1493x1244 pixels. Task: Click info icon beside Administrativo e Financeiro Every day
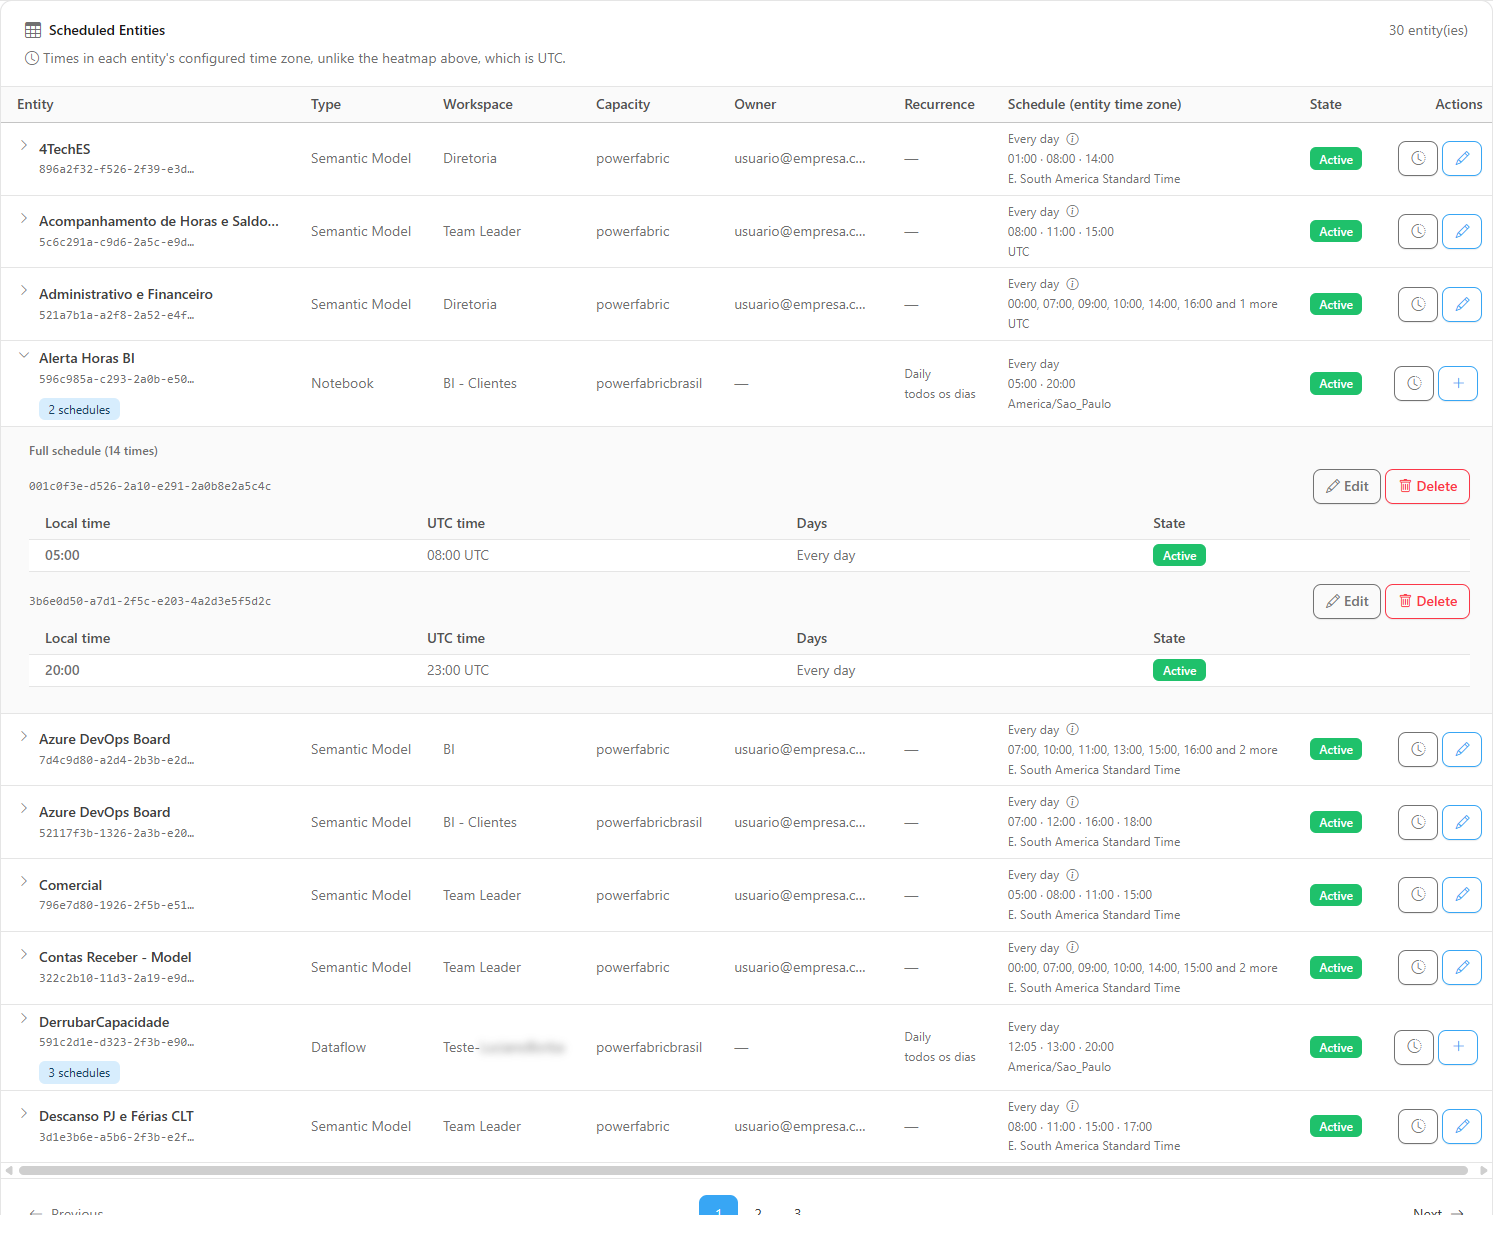pos(1072,284)
